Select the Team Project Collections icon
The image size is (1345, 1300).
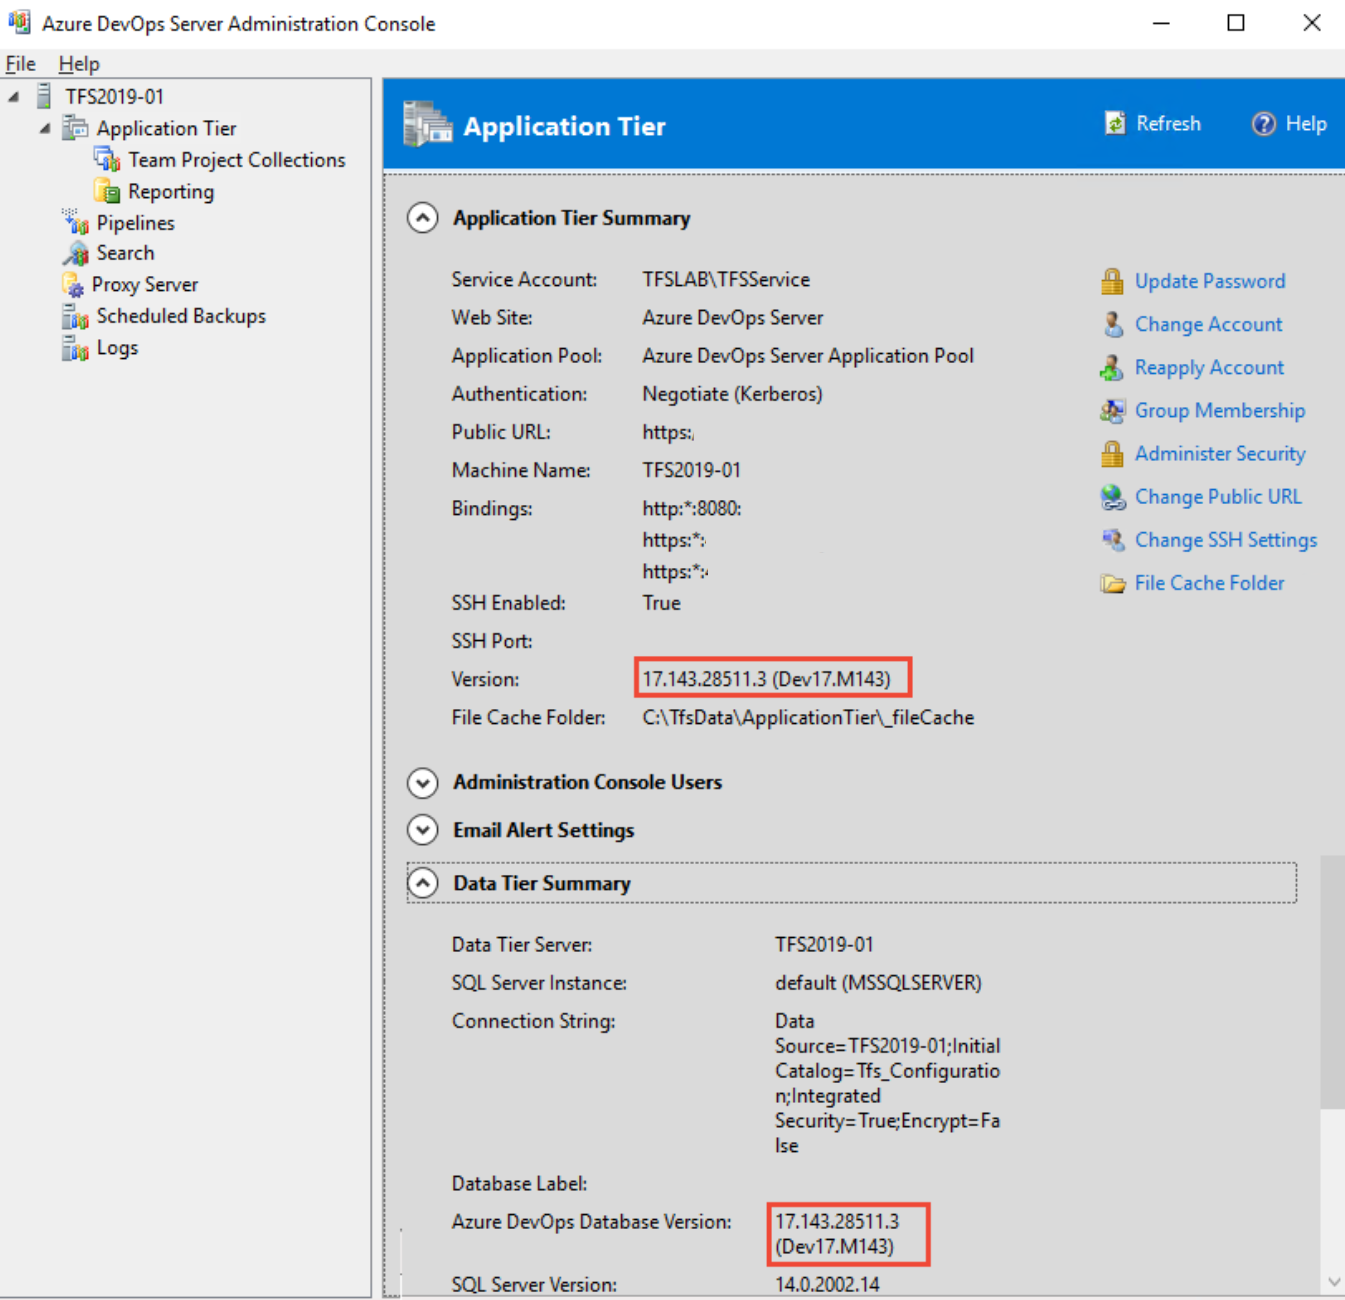click(108, 159)
